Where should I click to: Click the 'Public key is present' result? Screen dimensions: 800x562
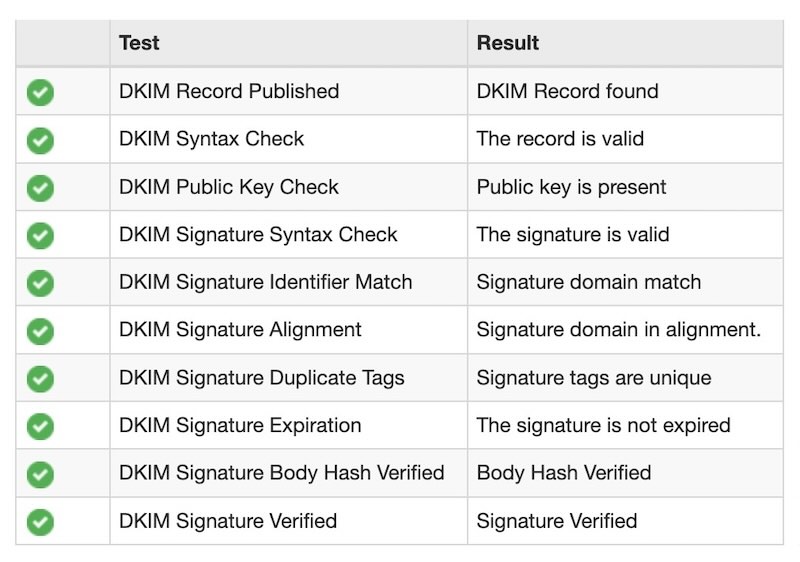(x=571, y=187)
